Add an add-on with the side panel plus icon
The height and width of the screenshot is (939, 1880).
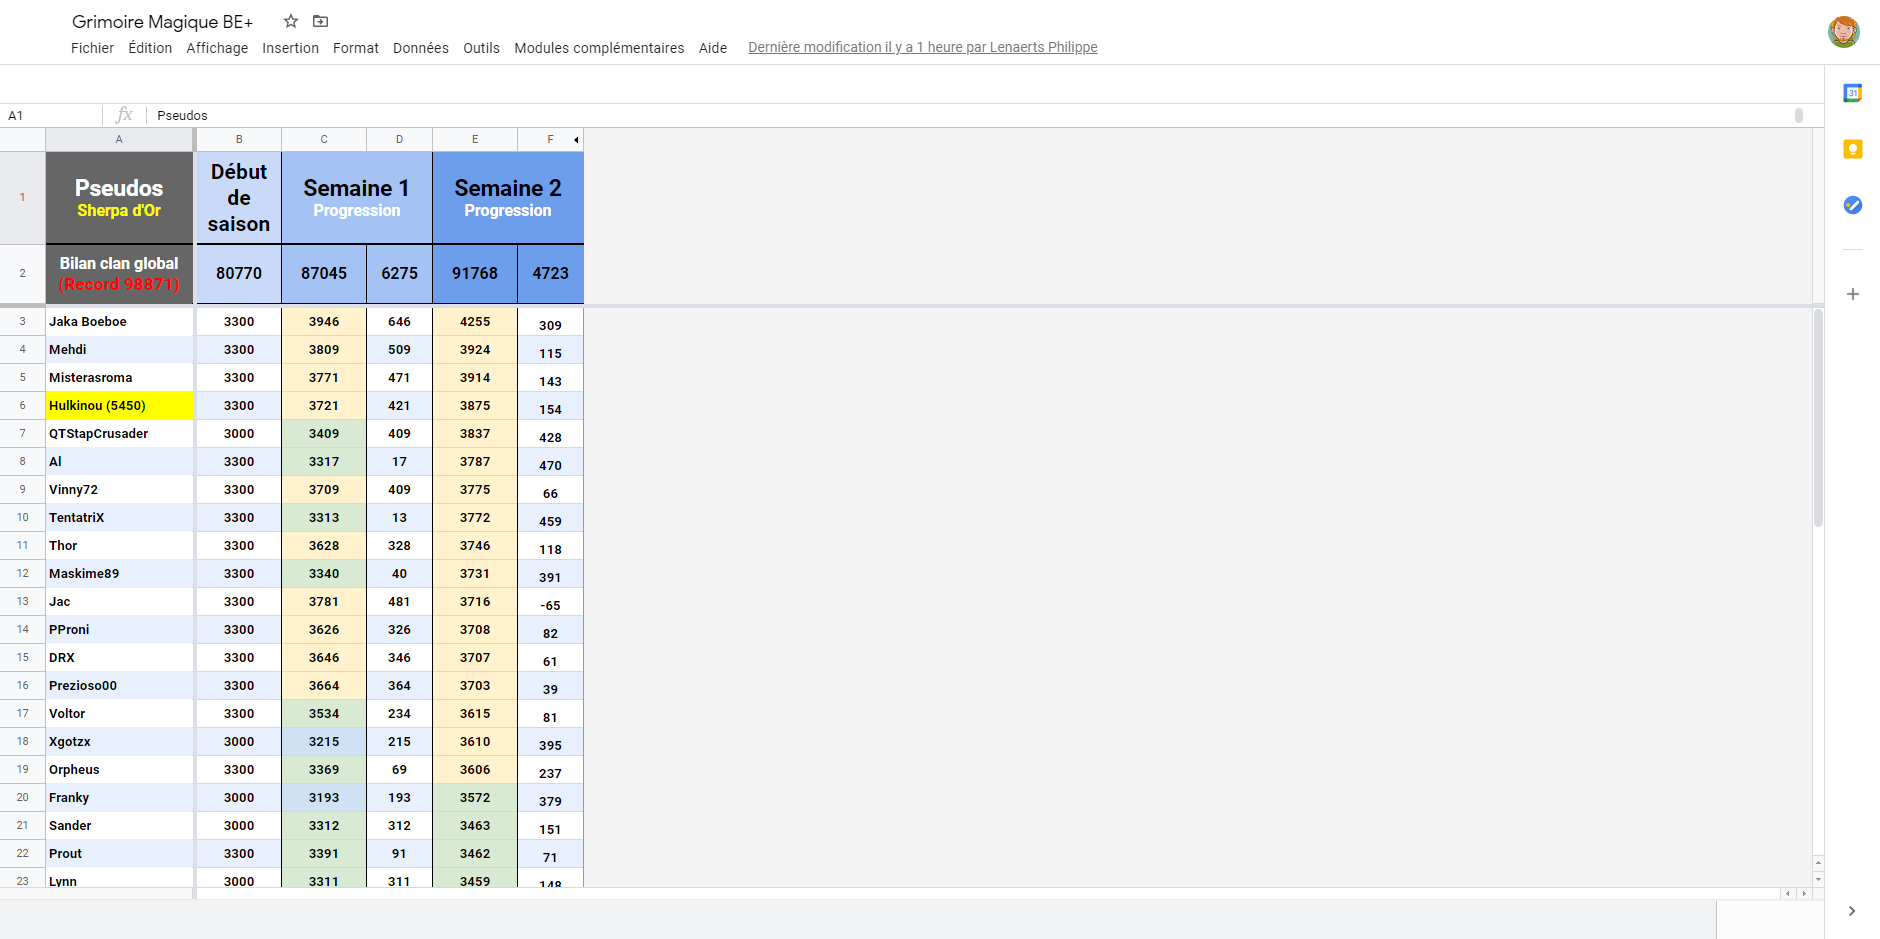click(x=1853, y=294)
